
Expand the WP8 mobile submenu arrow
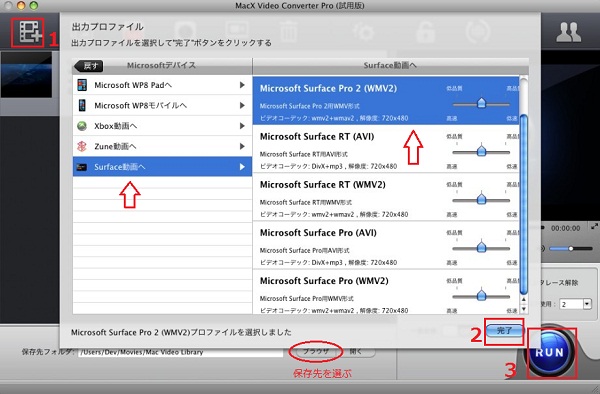point(242,105)
